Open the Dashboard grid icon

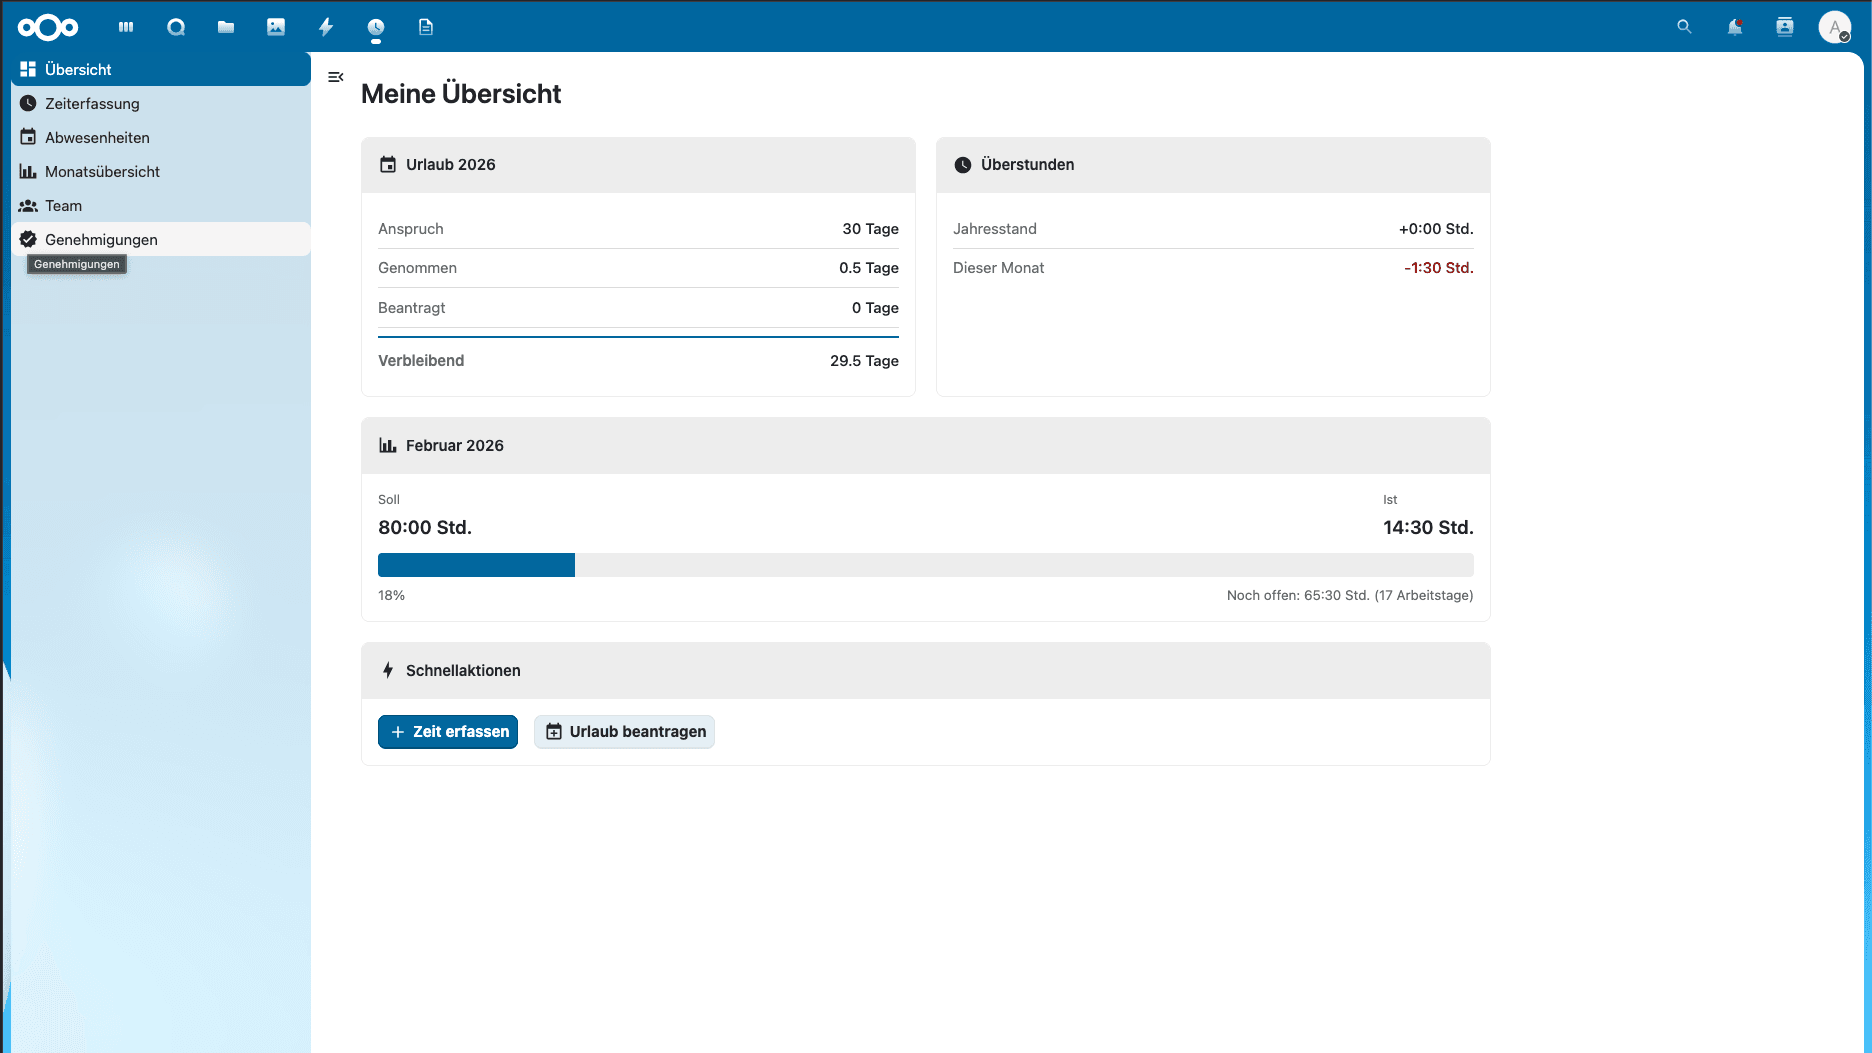tap(125, 27)
